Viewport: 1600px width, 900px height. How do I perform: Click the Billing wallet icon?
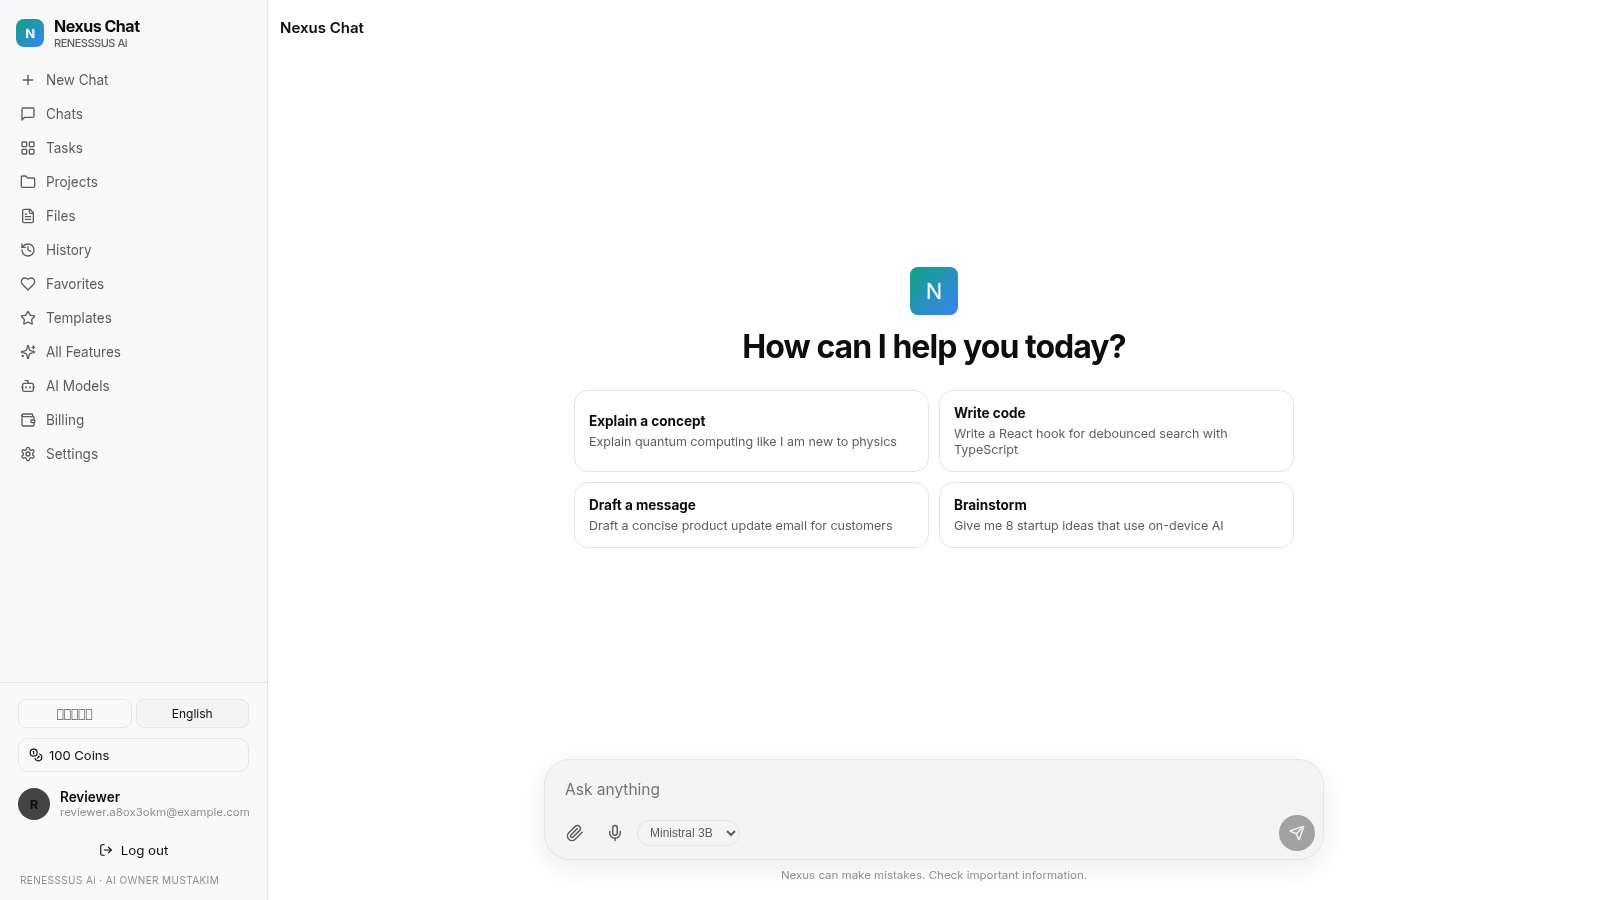click(x=28, y=420)
